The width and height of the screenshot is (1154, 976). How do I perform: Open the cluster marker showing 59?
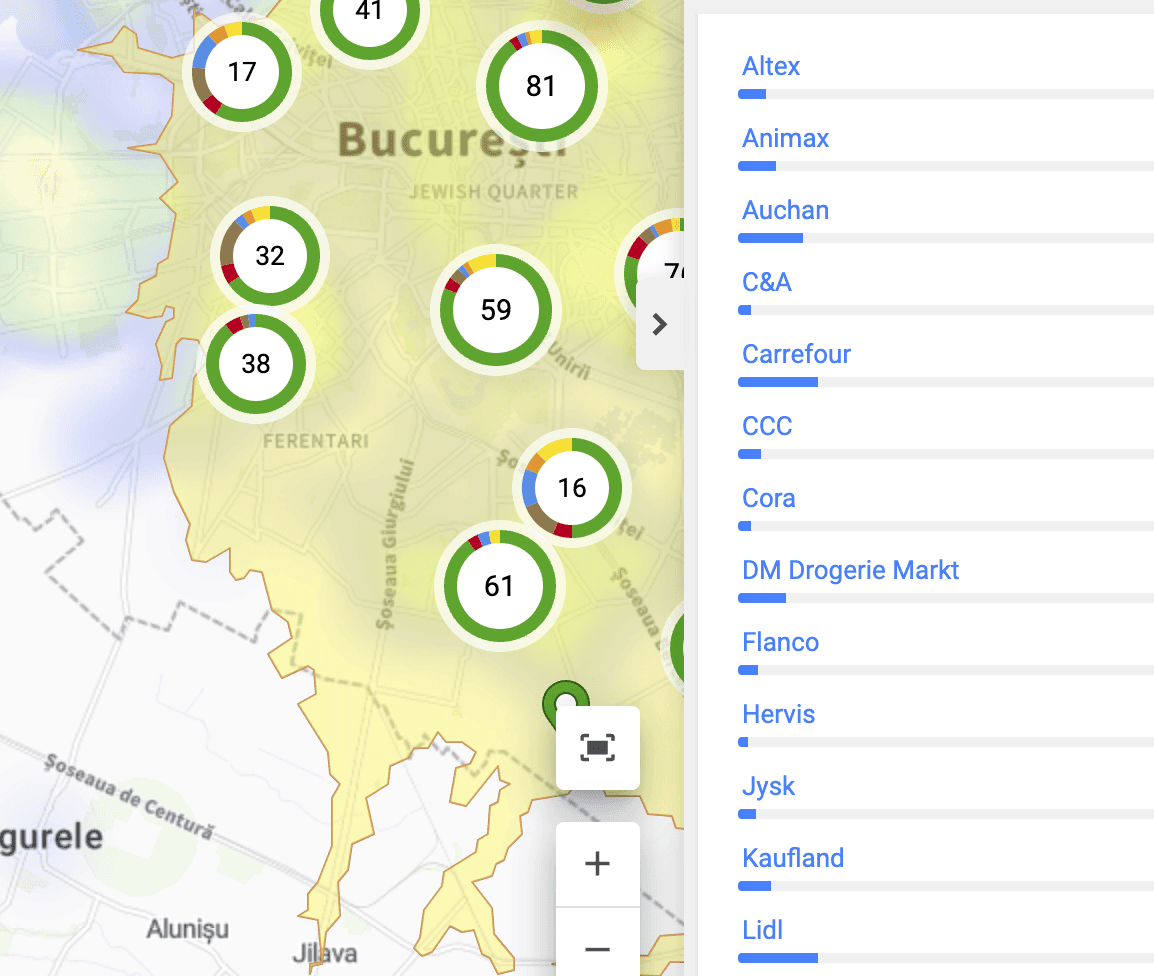point(494,310)
